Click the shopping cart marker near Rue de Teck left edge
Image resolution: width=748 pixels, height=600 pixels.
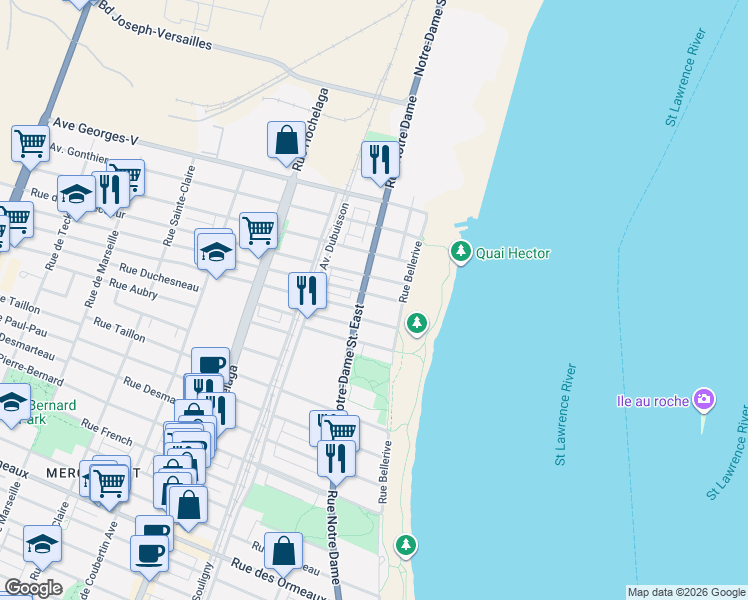click(x=17, y=219)
